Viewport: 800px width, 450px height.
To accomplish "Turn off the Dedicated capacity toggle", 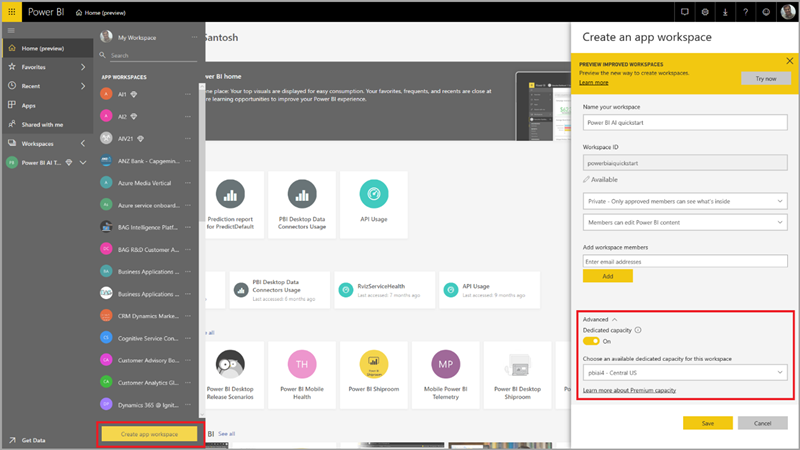I will (x=591, y=341).
